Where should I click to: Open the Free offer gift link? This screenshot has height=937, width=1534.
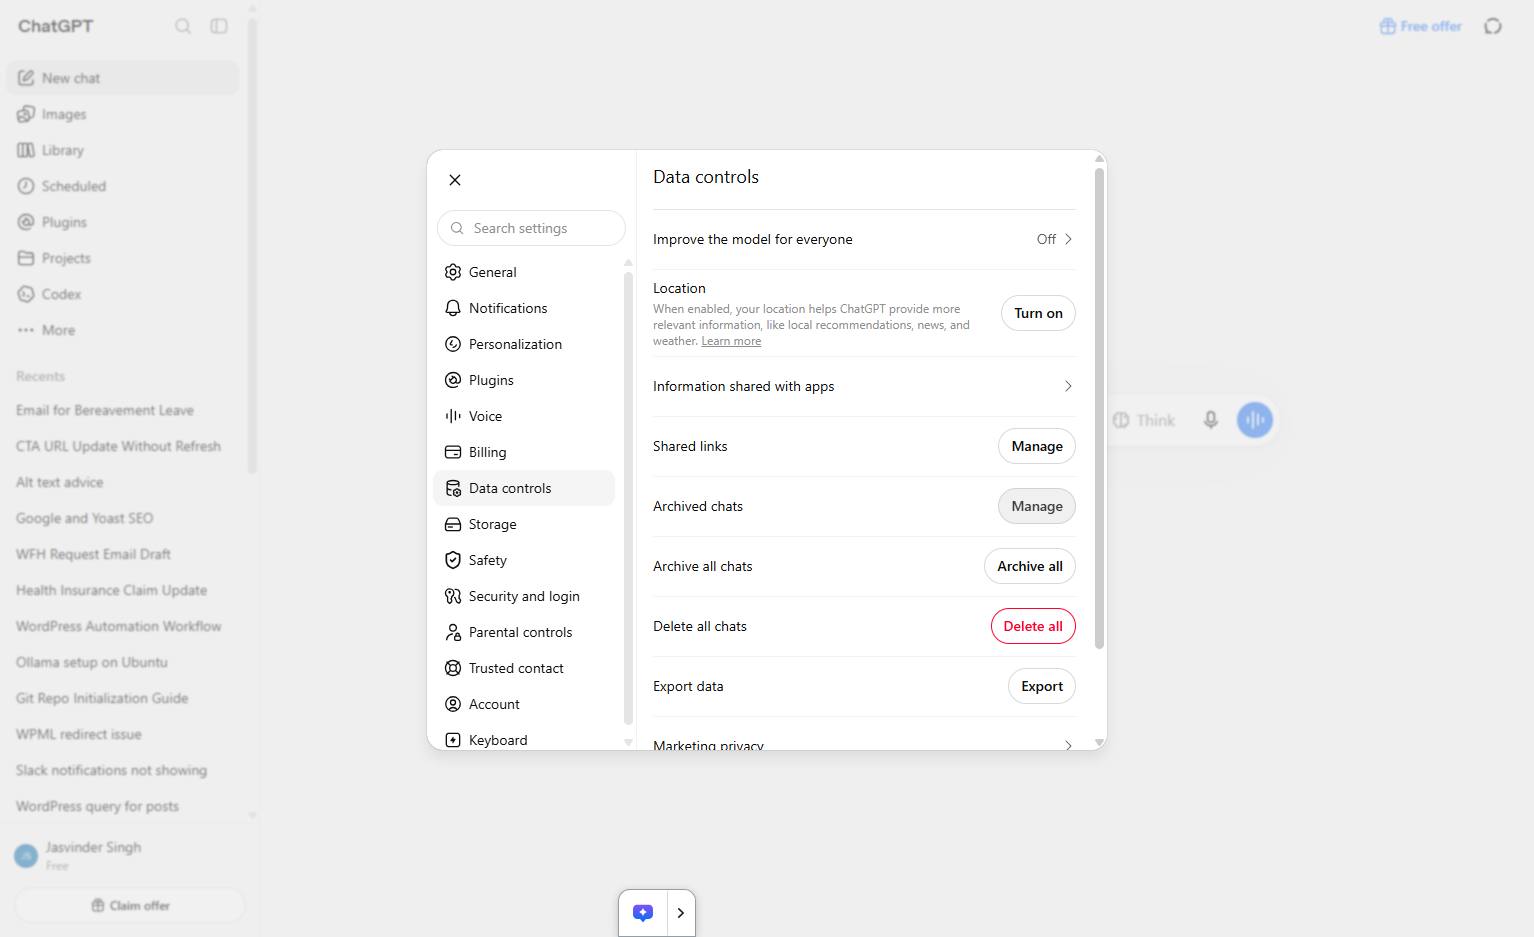coord(1420,26)
